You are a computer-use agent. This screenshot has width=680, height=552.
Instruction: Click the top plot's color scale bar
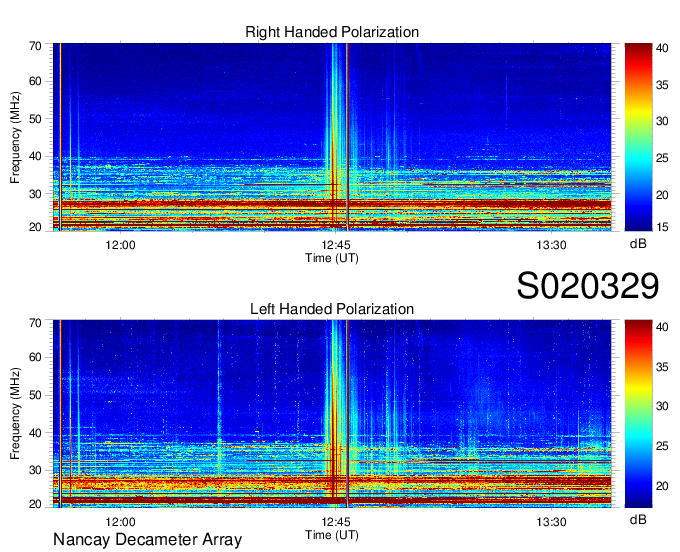[x=638, y=137]
